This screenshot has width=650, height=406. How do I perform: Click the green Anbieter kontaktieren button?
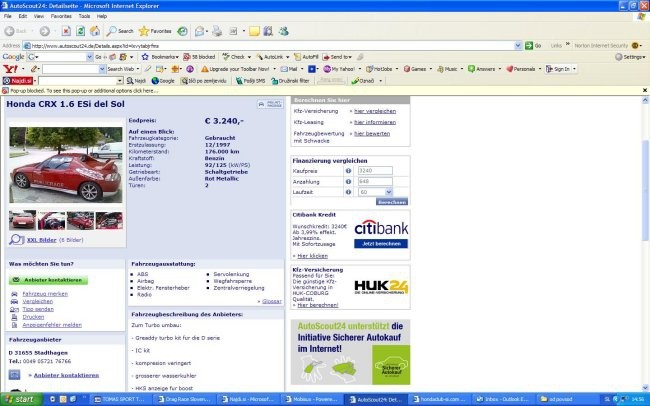(x=48, y=280)
